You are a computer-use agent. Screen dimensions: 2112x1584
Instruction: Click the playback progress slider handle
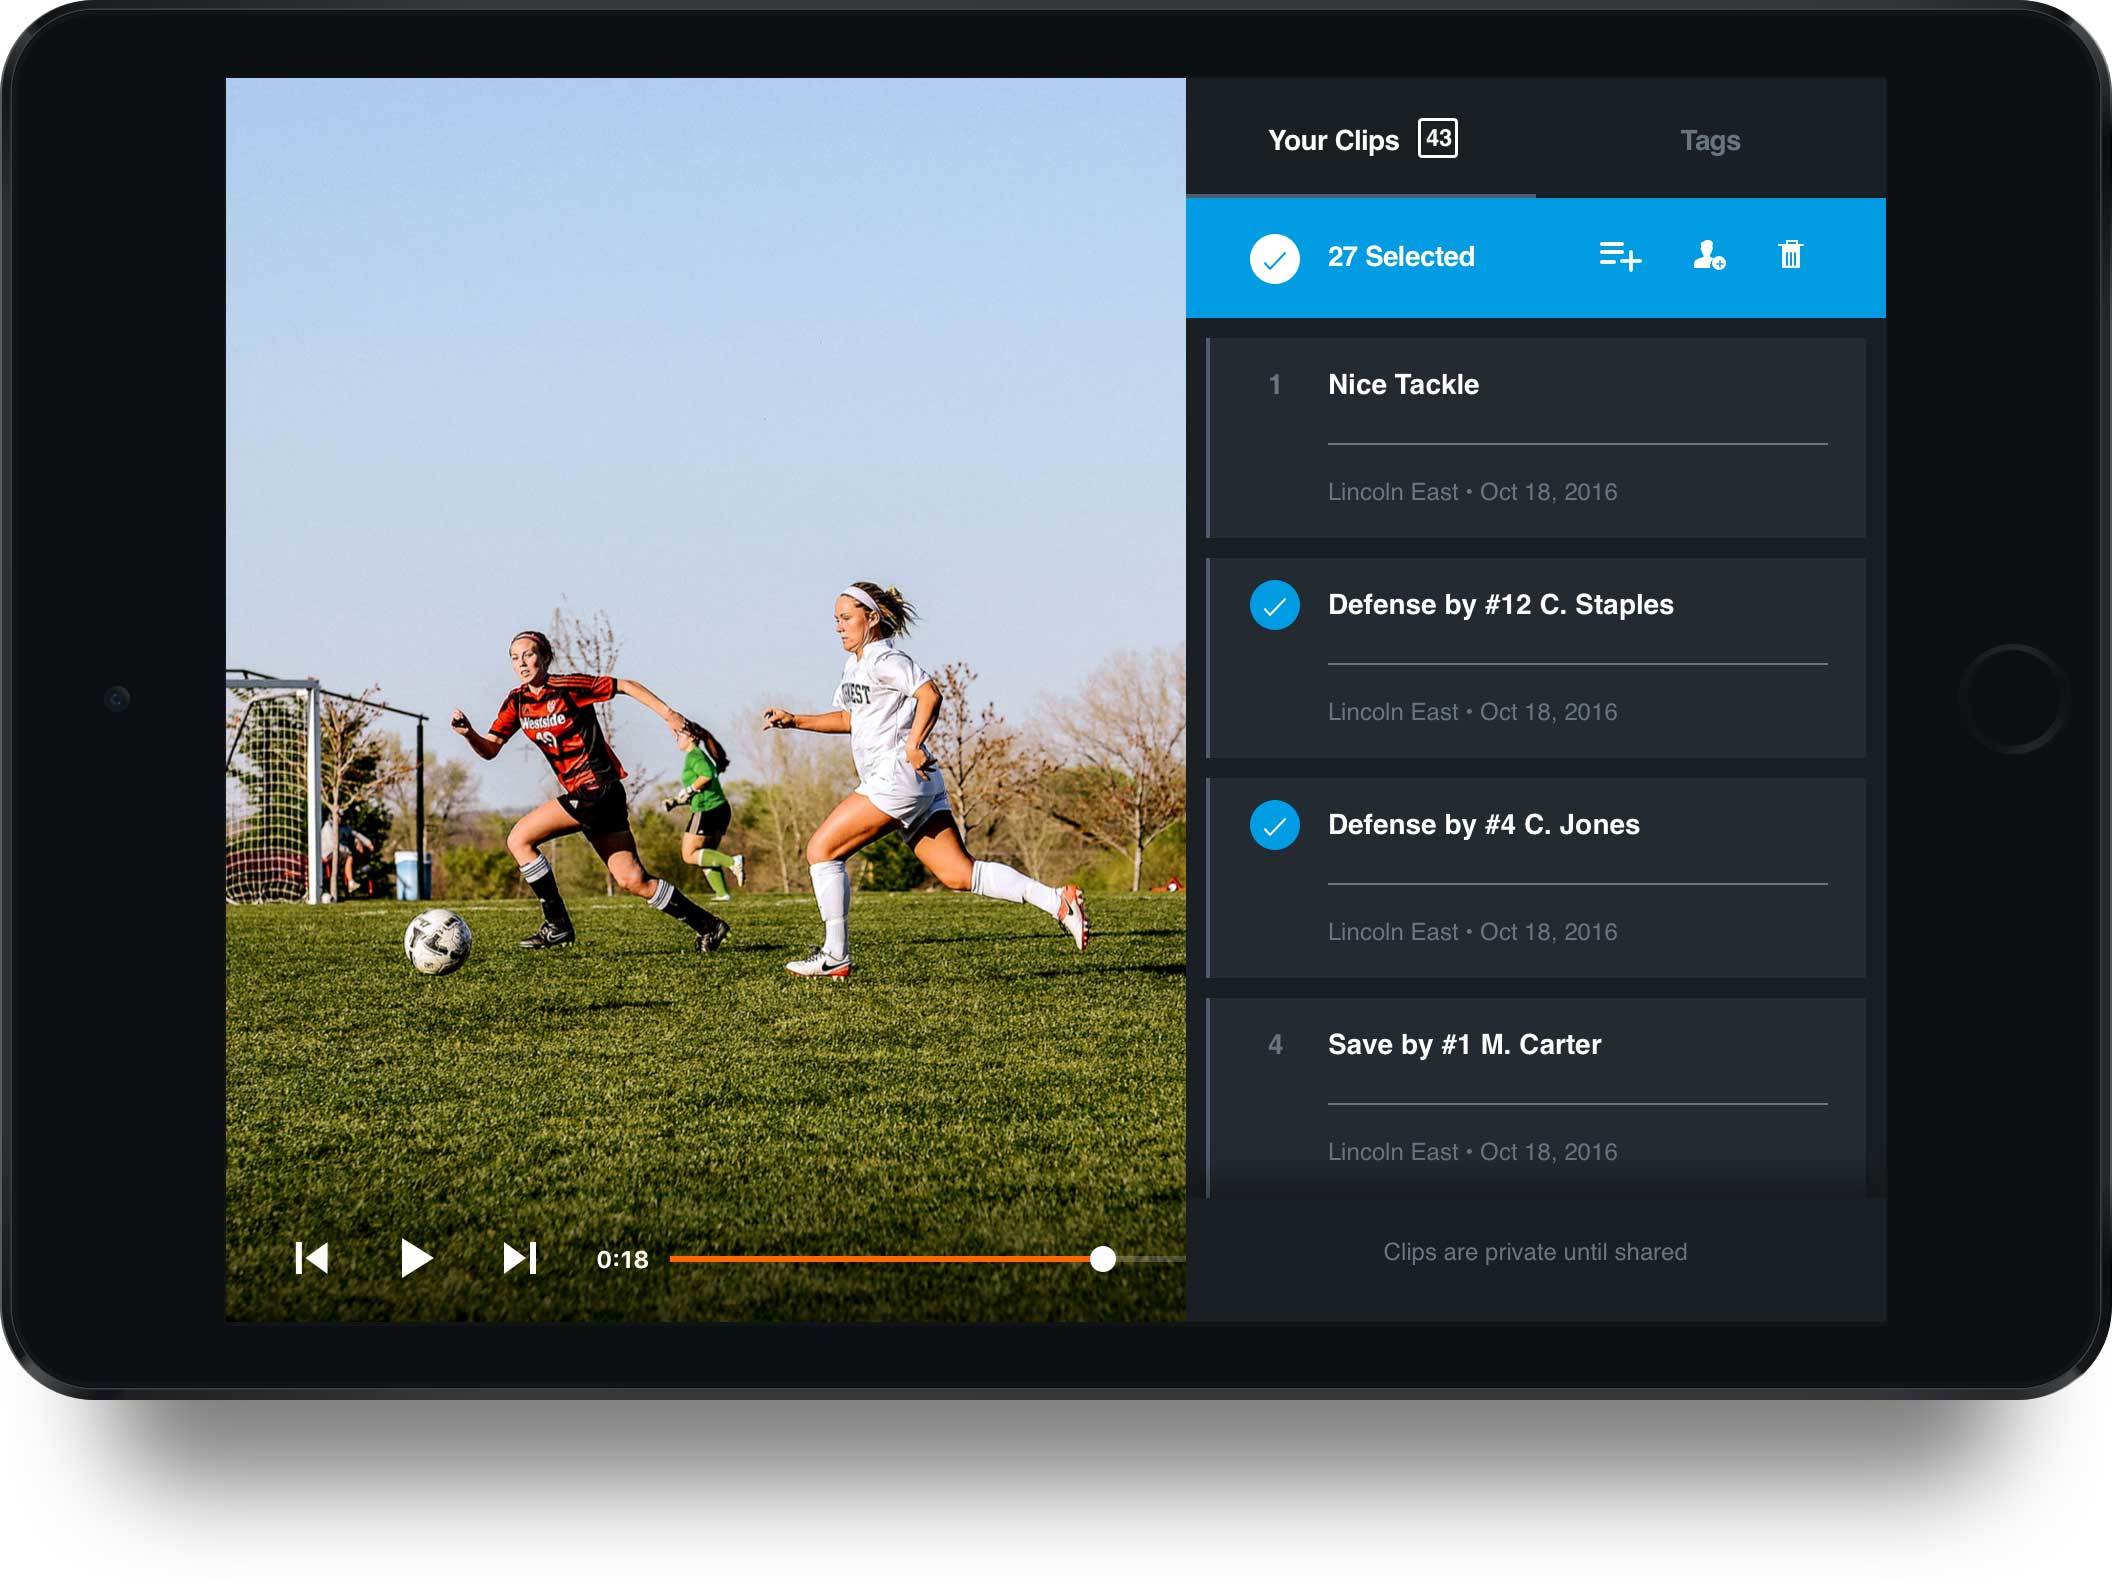[x=1104, y=1260]
